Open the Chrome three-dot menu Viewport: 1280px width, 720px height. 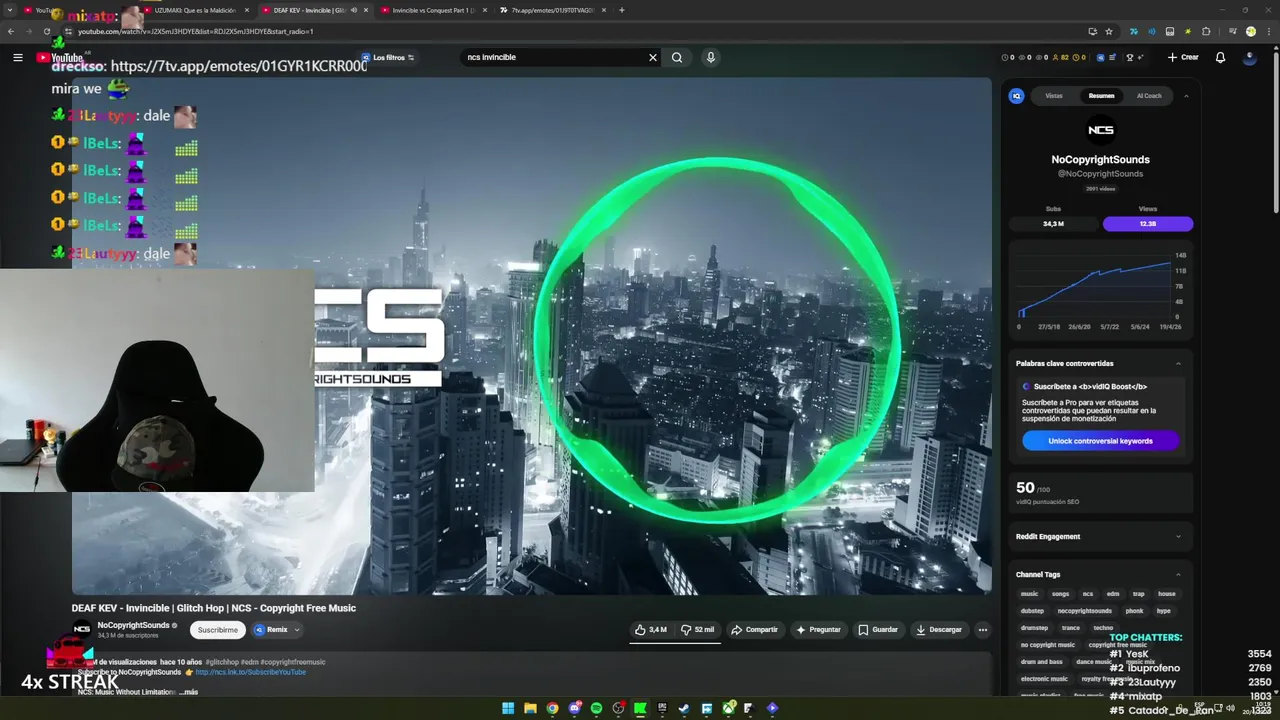click(x=1268, y=31)
